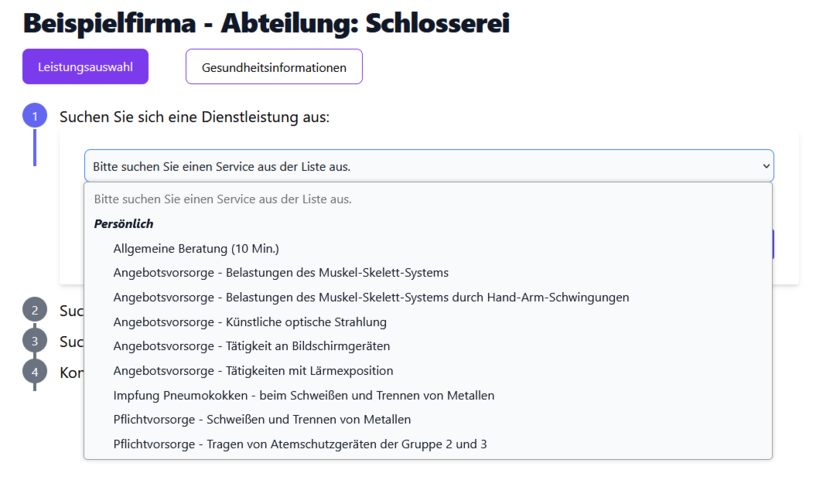Open the Leistungsauswahl tab
Viewport: 823px width, 490px height.
pyautogui.click(x=85, y=67)
